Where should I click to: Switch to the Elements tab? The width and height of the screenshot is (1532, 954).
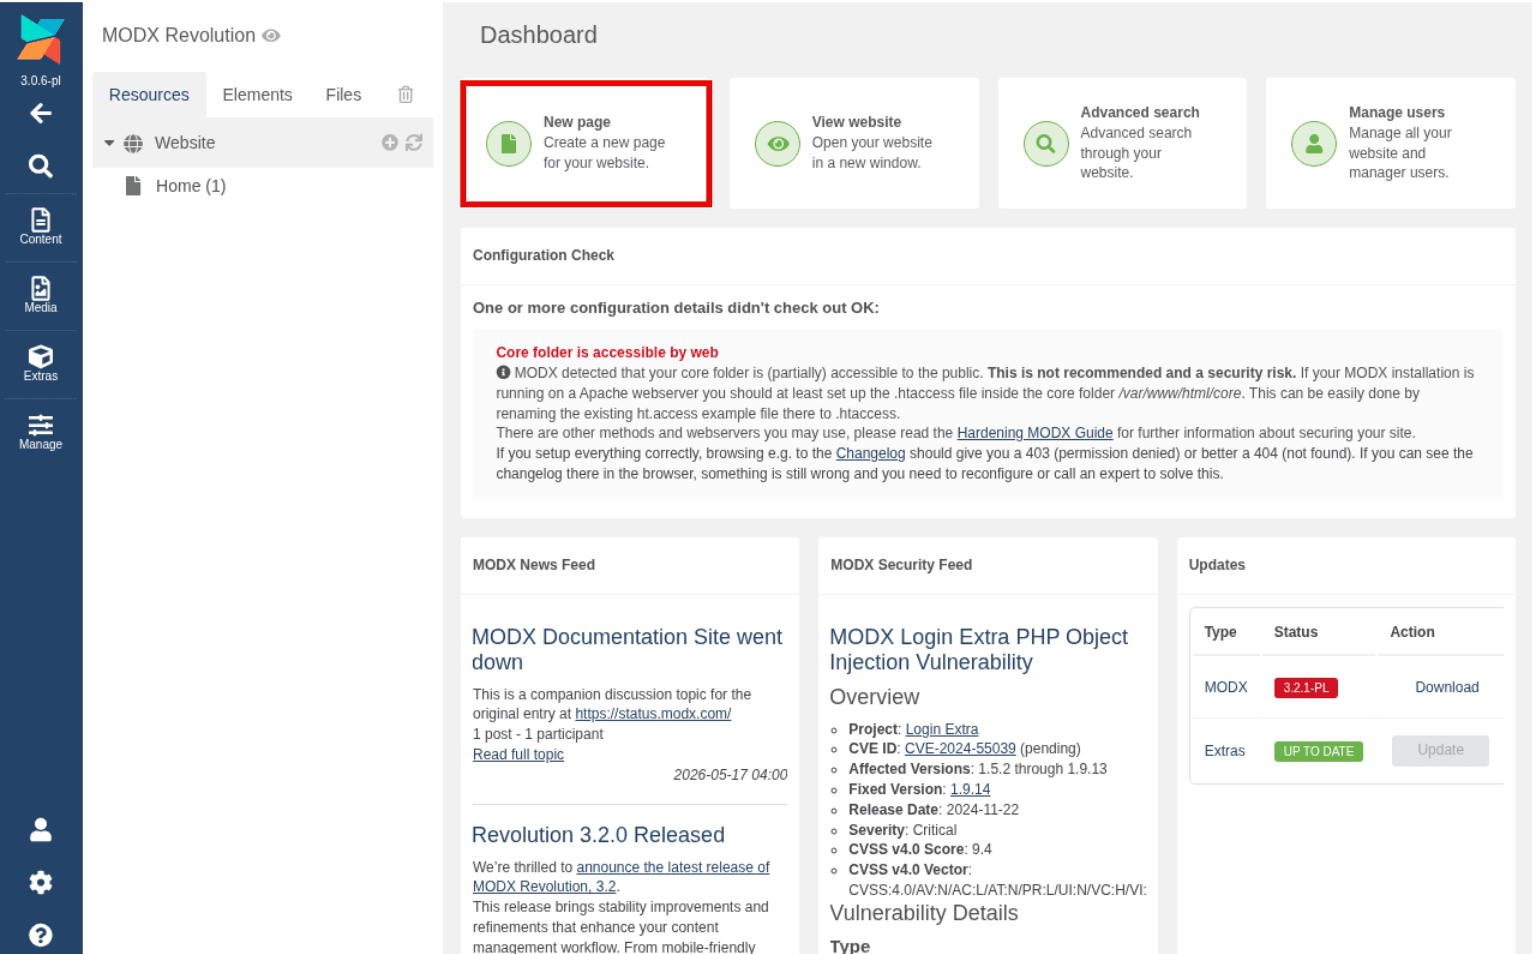pyautogui.click(x=257, y=95)
